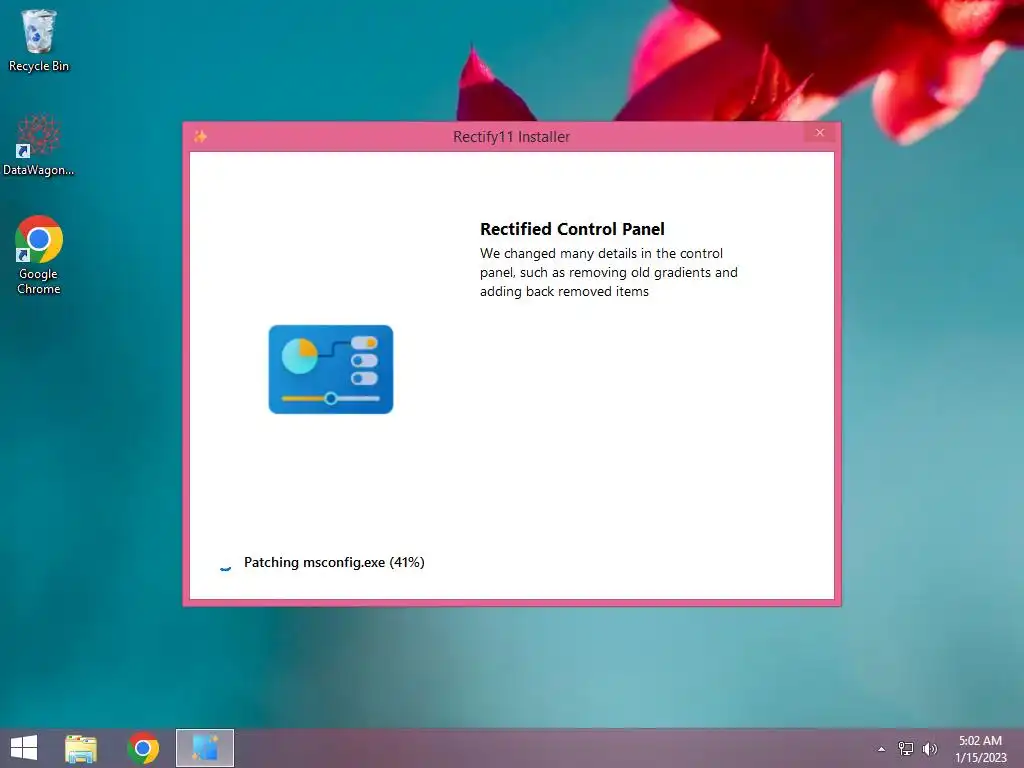Open the volume speaker tray icon
This screenshot has height=768, width=1024.
930,749
